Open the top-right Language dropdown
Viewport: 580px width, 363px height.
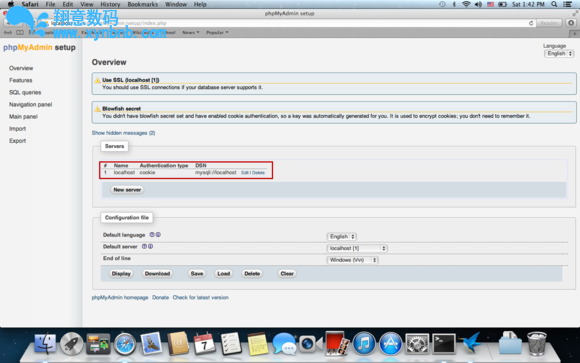click(559, 54)
